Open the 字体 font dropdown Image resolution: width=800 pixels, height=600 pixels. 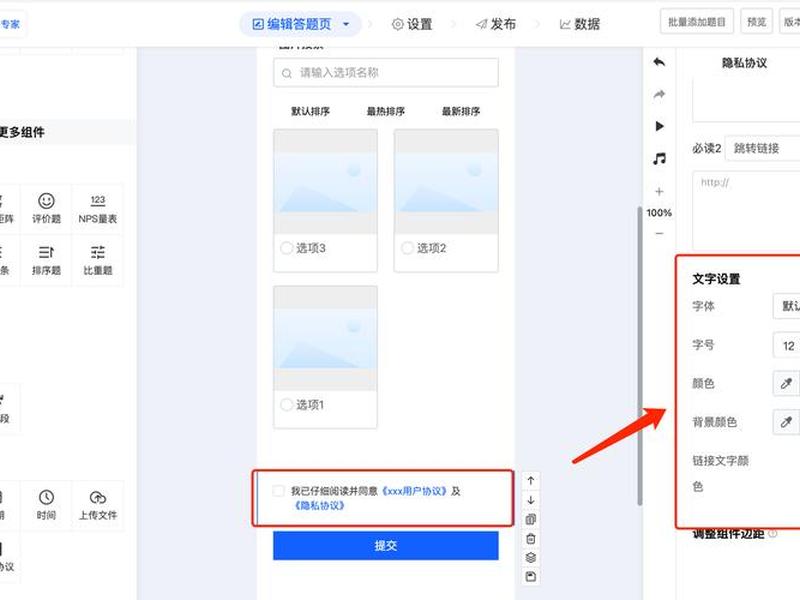pyautogui.click(x=786, y=306)
